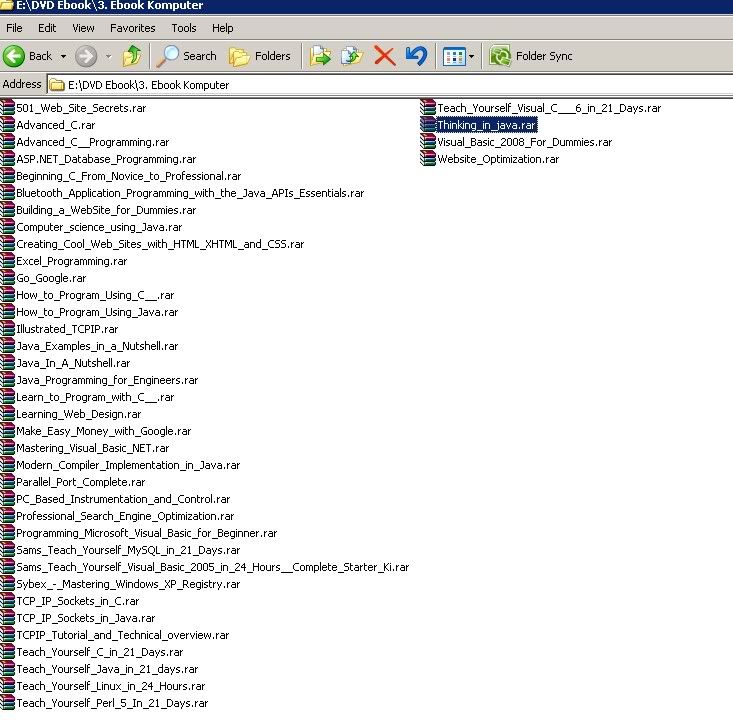733x720 pixels.
Task: Click the Forward arrow icon
Action: pyautogui.click(x=86, y=56)
